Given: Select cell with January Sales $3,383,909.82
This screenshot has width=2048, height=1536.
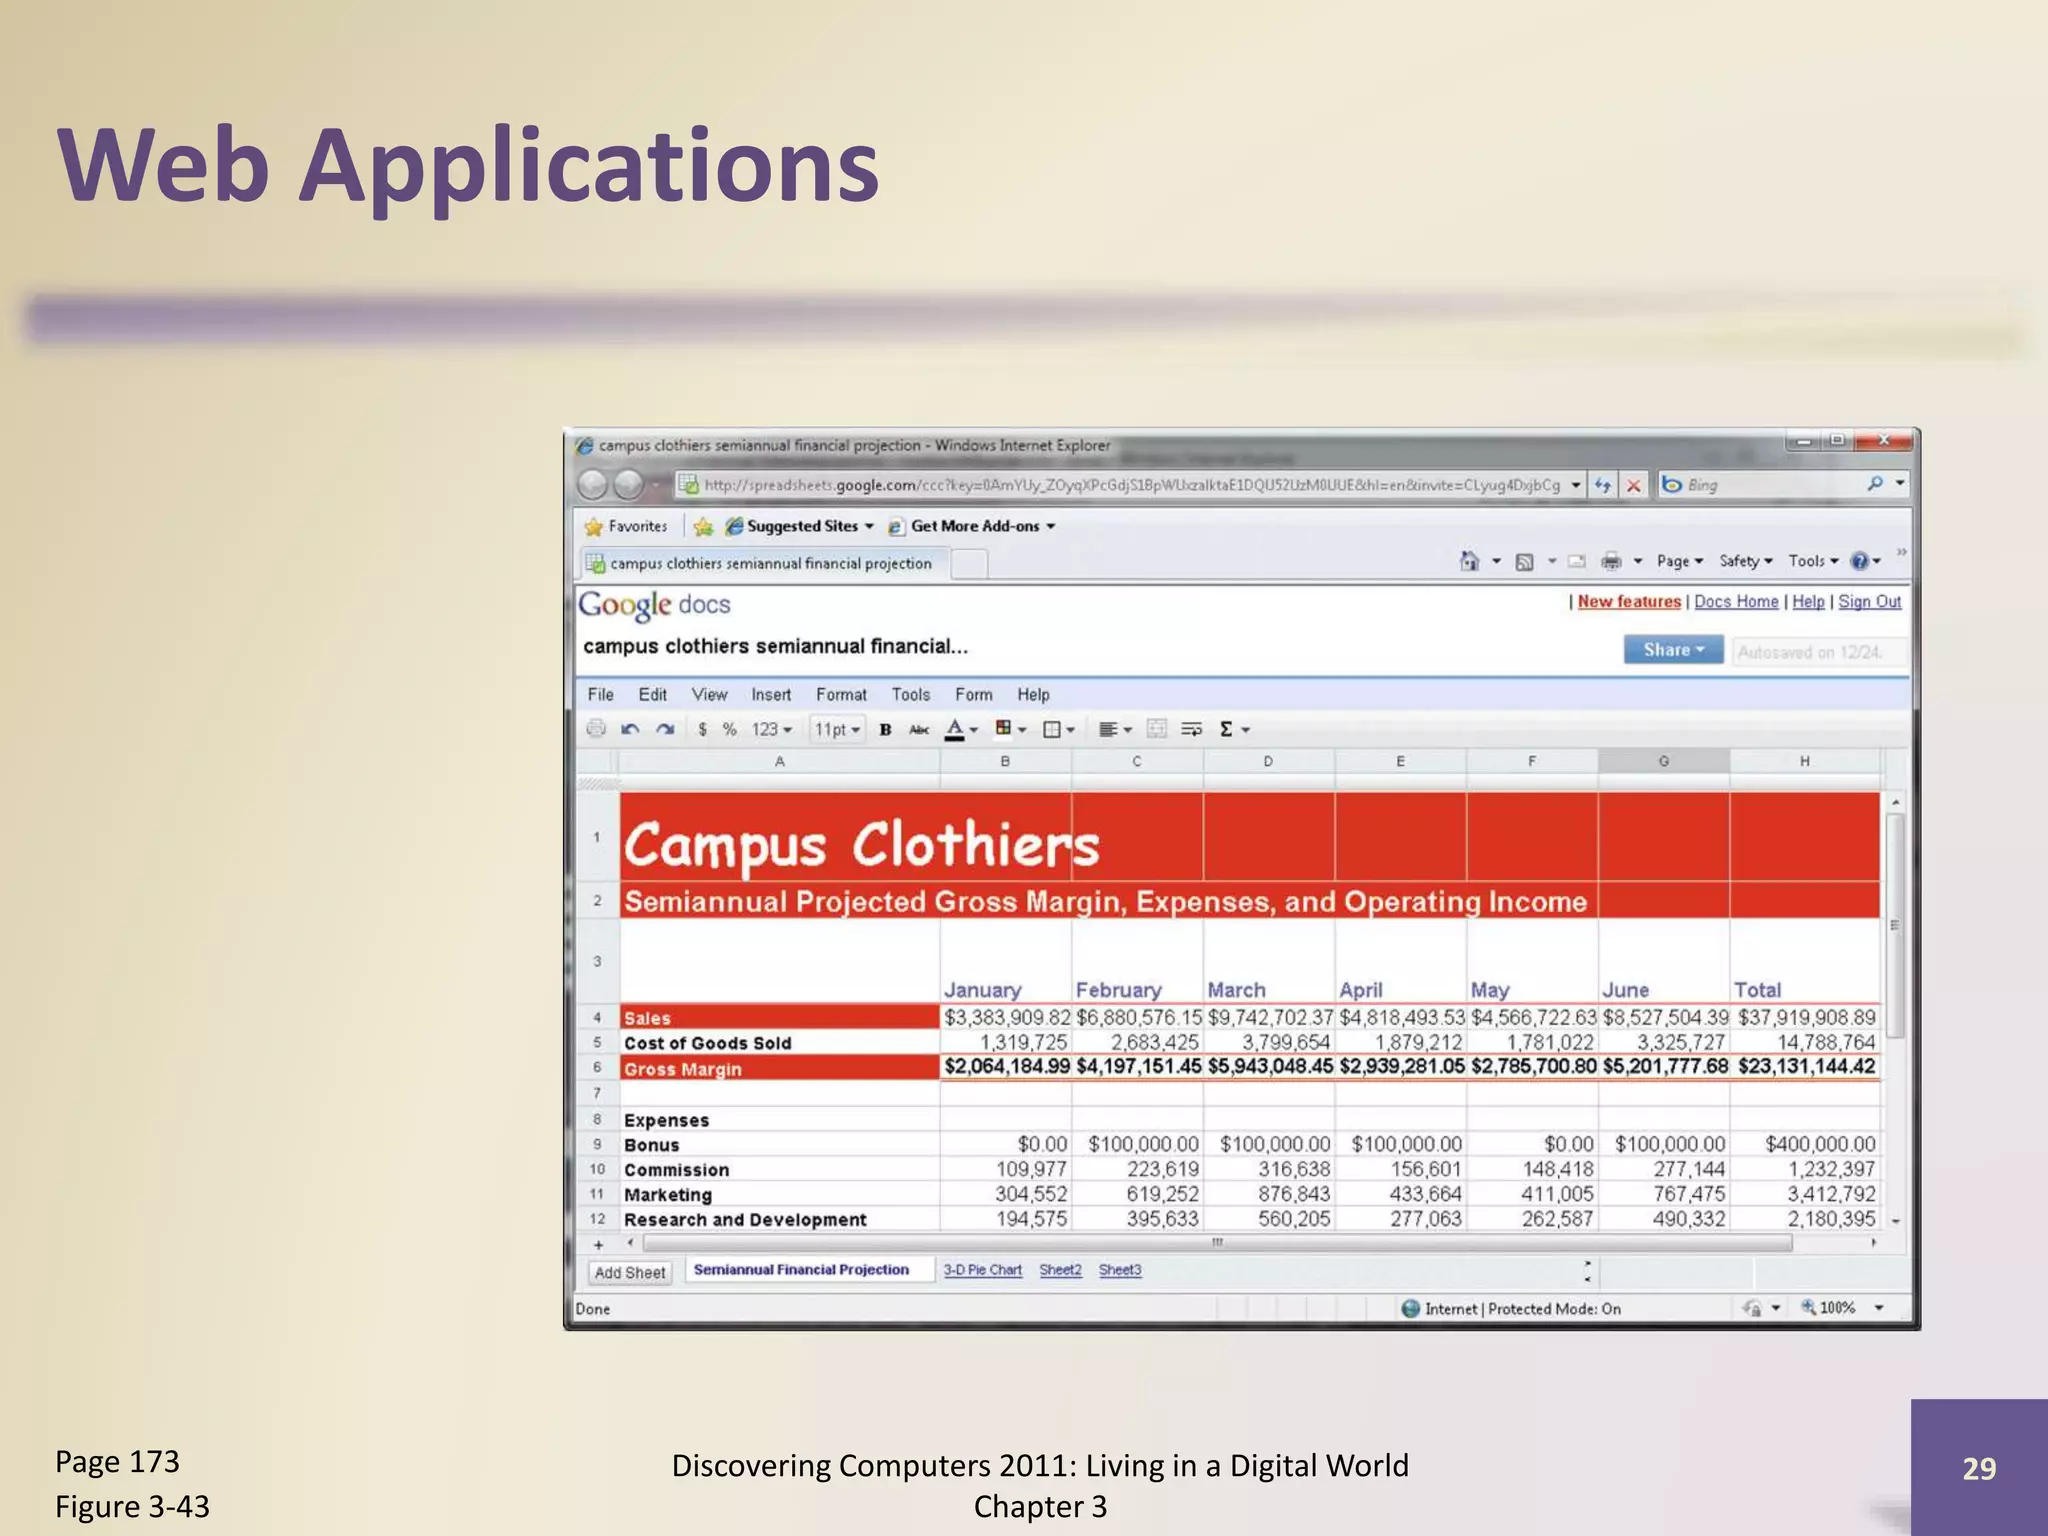Looking at the screenshot, I should pos(1006,1017).
